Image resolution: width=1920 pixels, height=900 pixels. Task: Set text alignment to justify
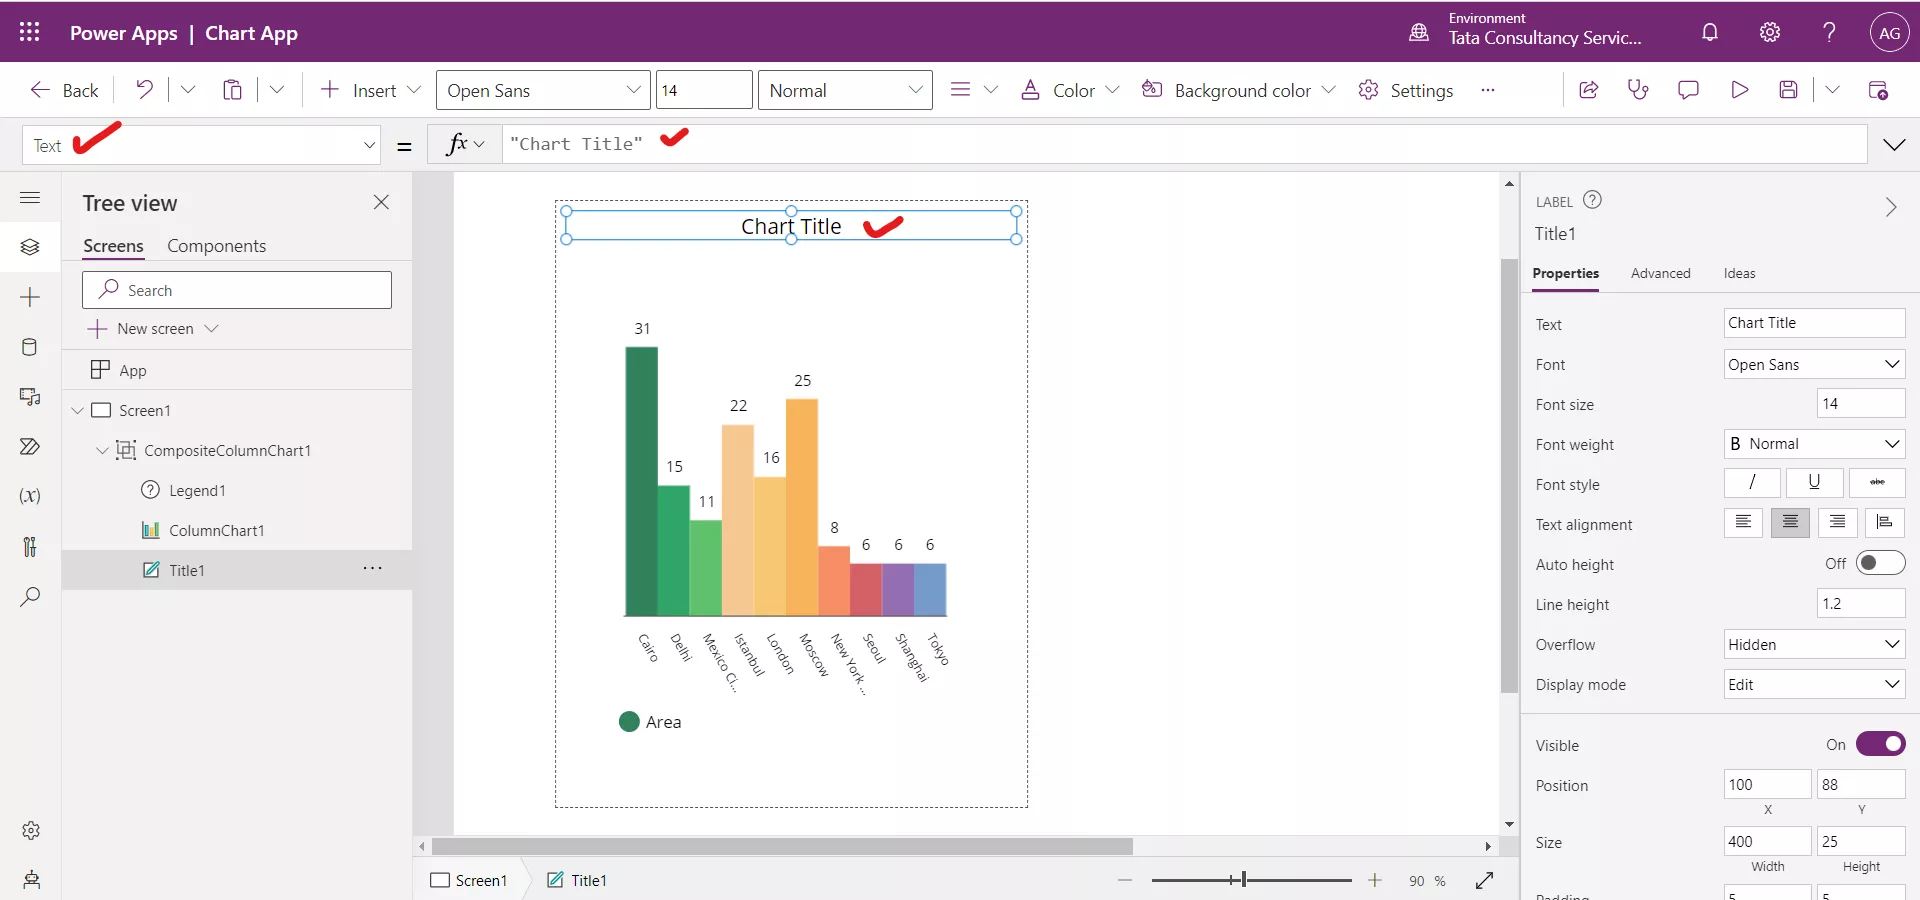tap(1884, 523)
